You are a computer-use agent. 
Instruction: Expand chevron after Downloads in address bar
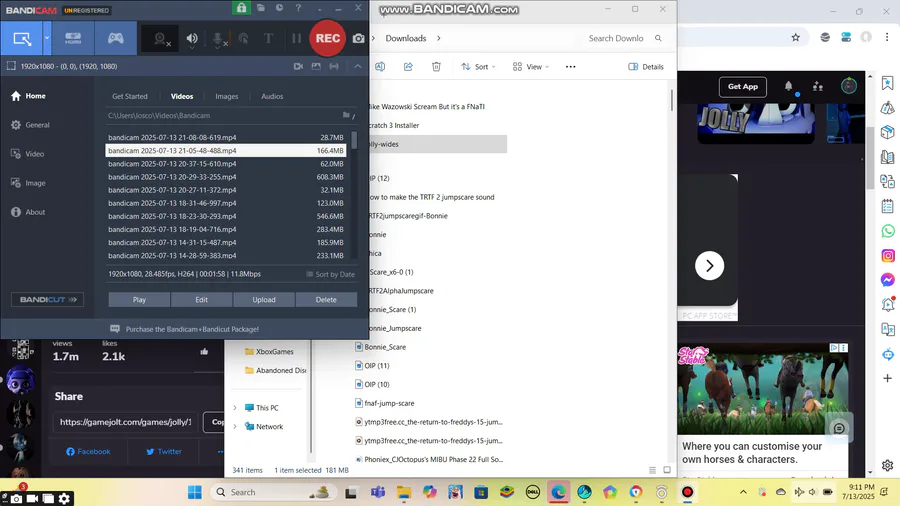pos(439,38)
